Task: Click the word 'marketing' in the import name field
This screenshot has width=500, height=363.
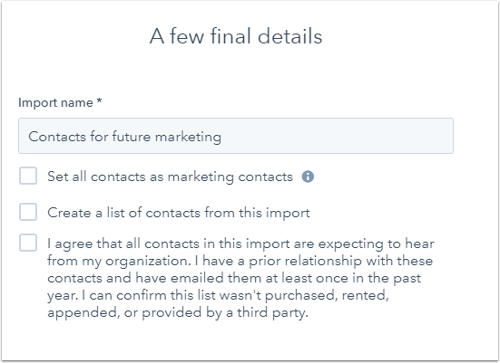Action: pyautogui.click(x=188, y=137)
